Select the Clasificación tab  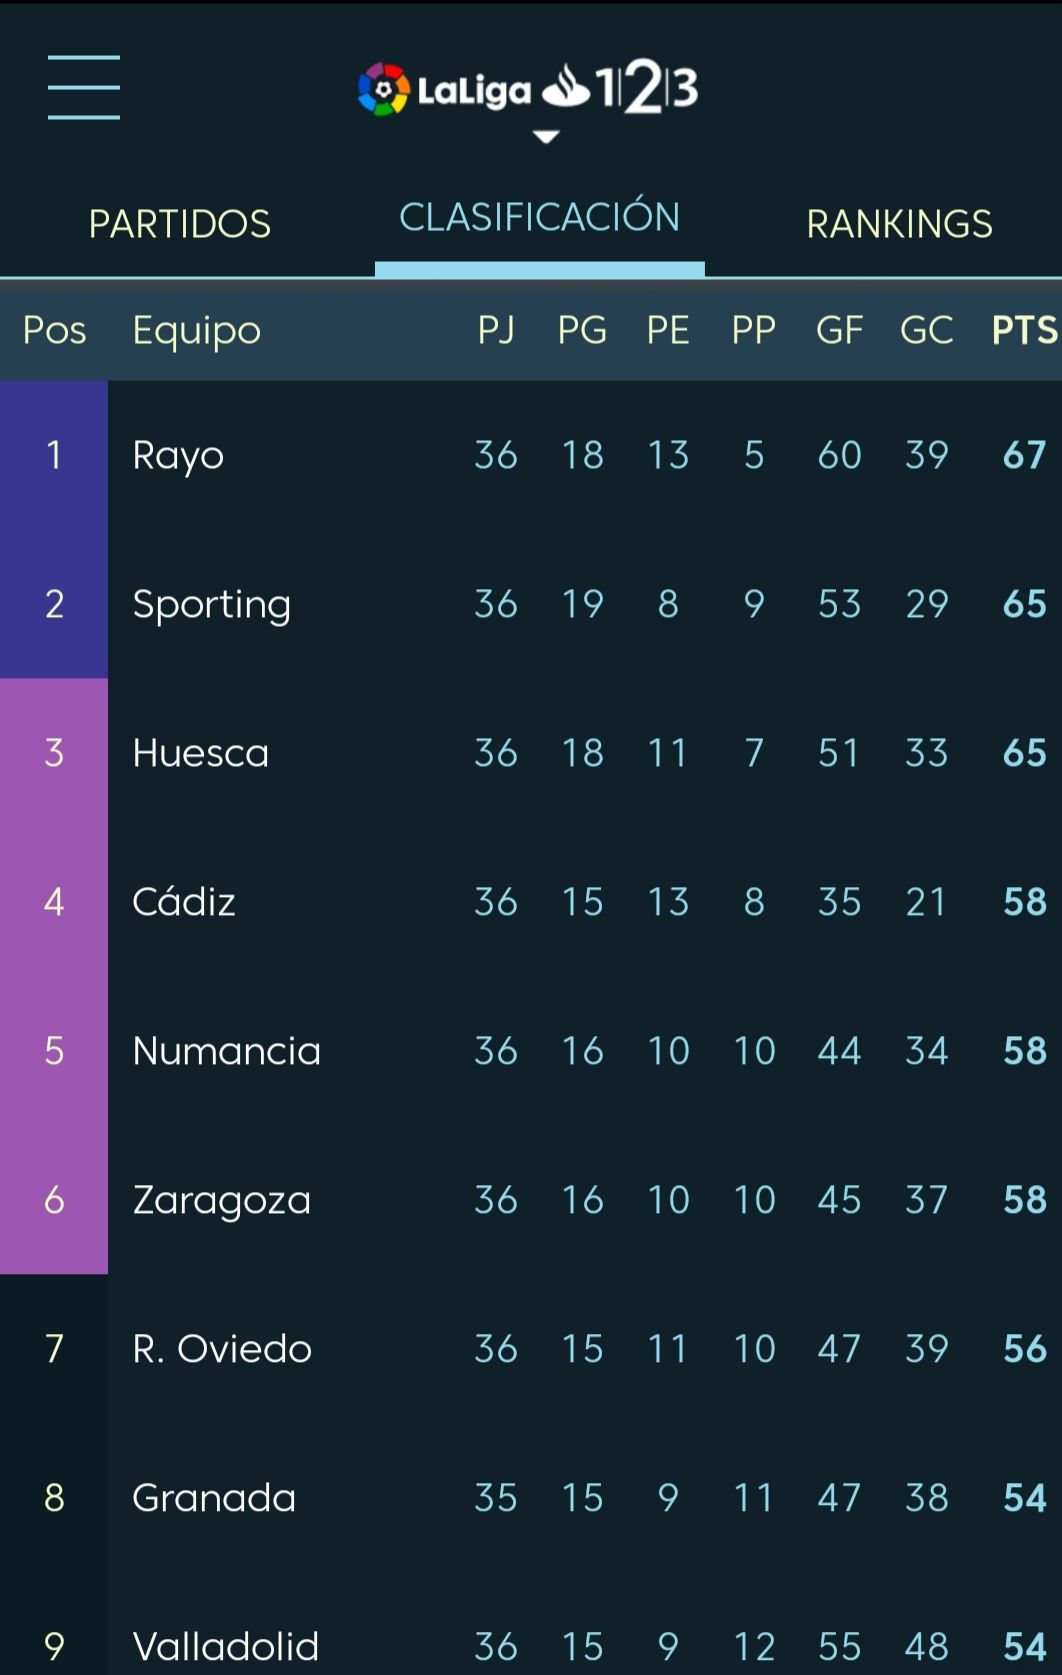(x=540, y=218)
